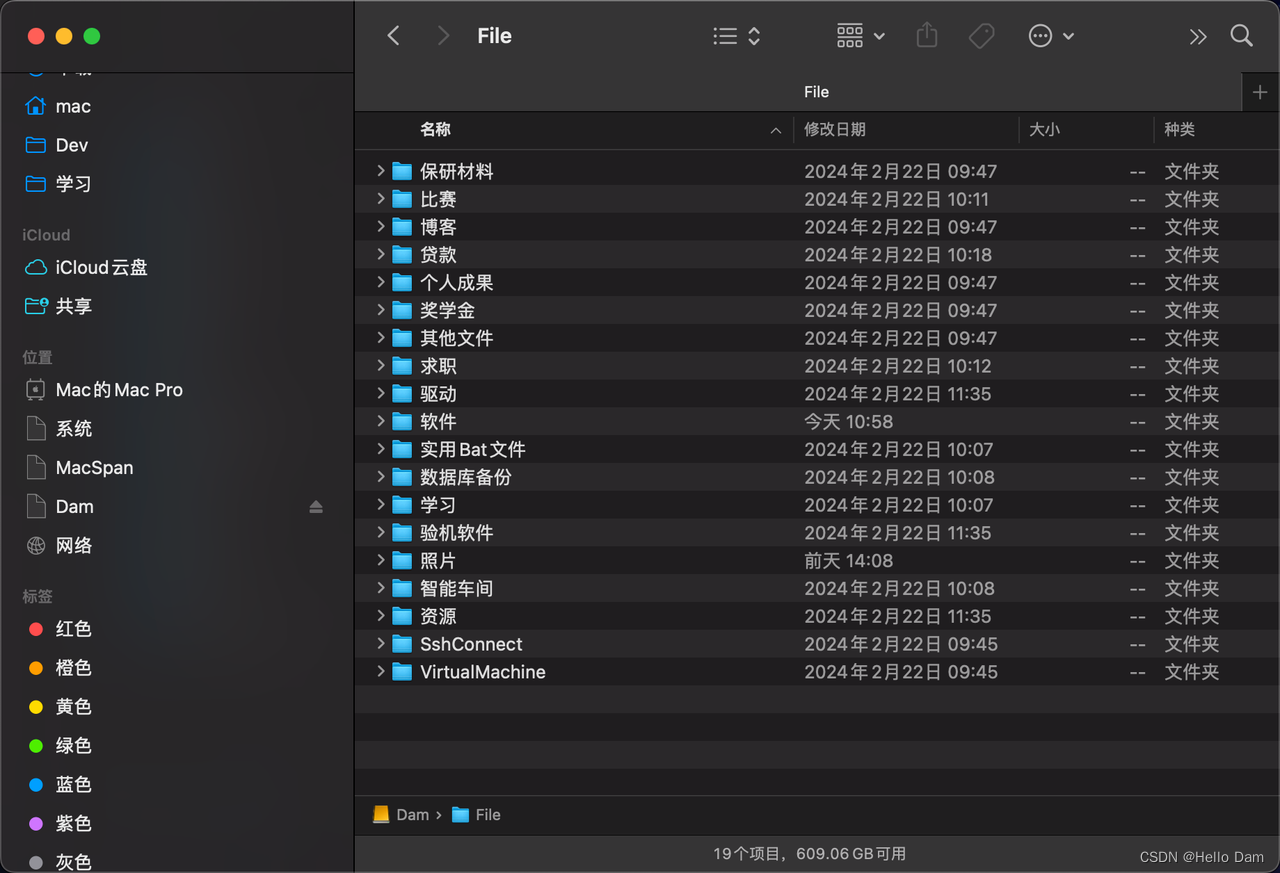Open the group-by options dropdown
The image size is (1280, 873).
pyautogui.click(x=860, y=36)
